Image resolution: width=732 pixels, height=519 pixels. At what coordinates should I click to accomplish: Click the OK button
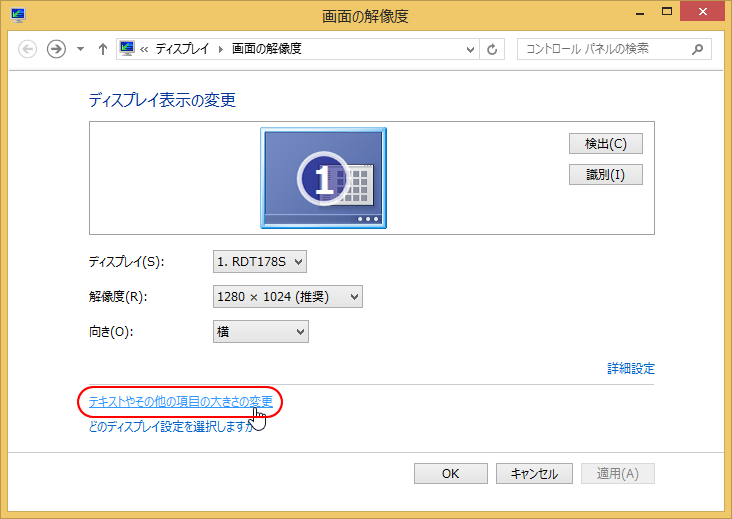[450, 474]
